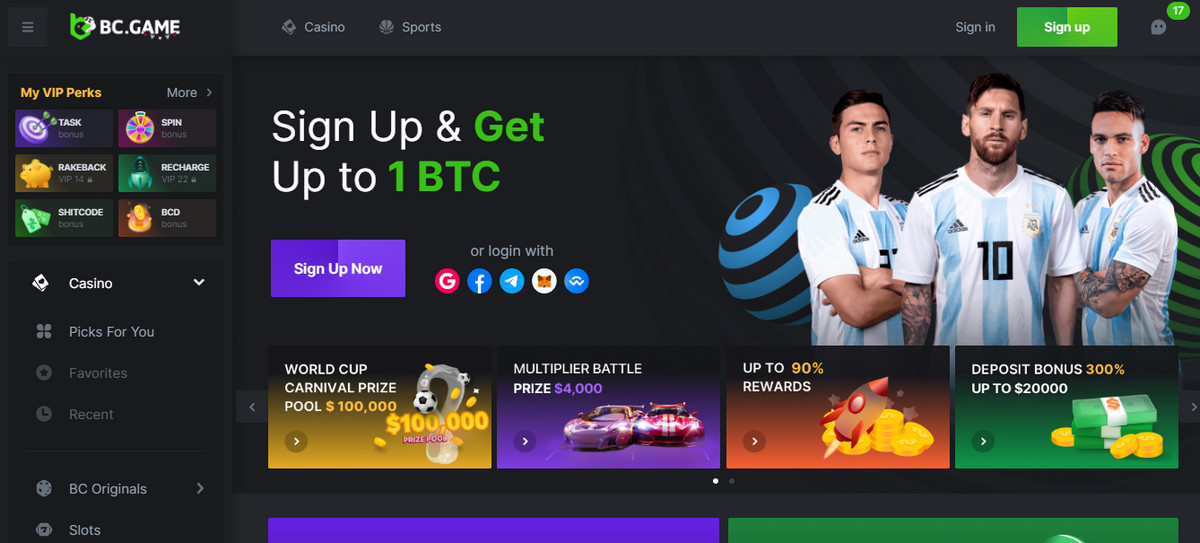This screenshot has height=543, width=1200.
Task: Expand My VIP Perks with More
Action: coord(189,92)
